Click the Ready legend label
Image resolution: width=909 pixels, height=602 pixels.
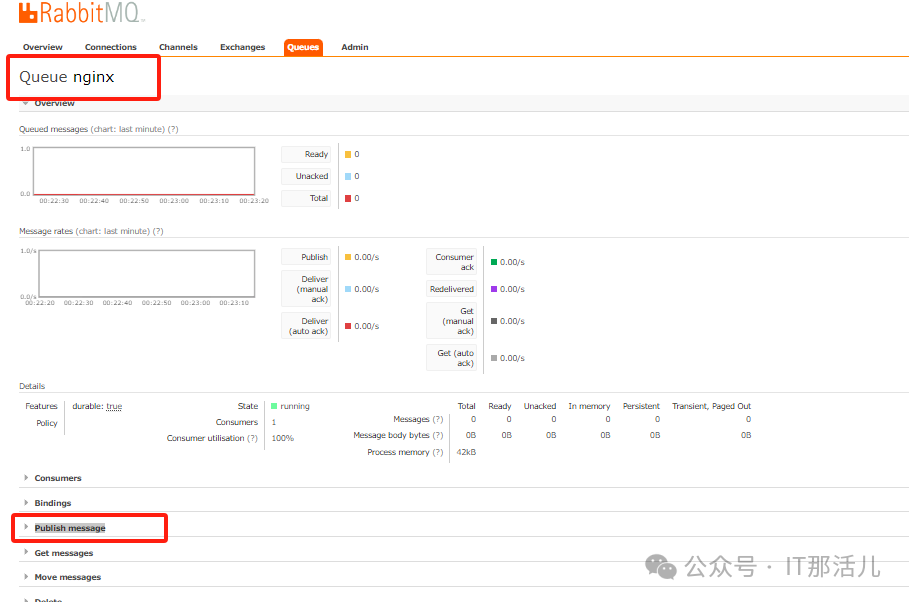coord(306,154)
